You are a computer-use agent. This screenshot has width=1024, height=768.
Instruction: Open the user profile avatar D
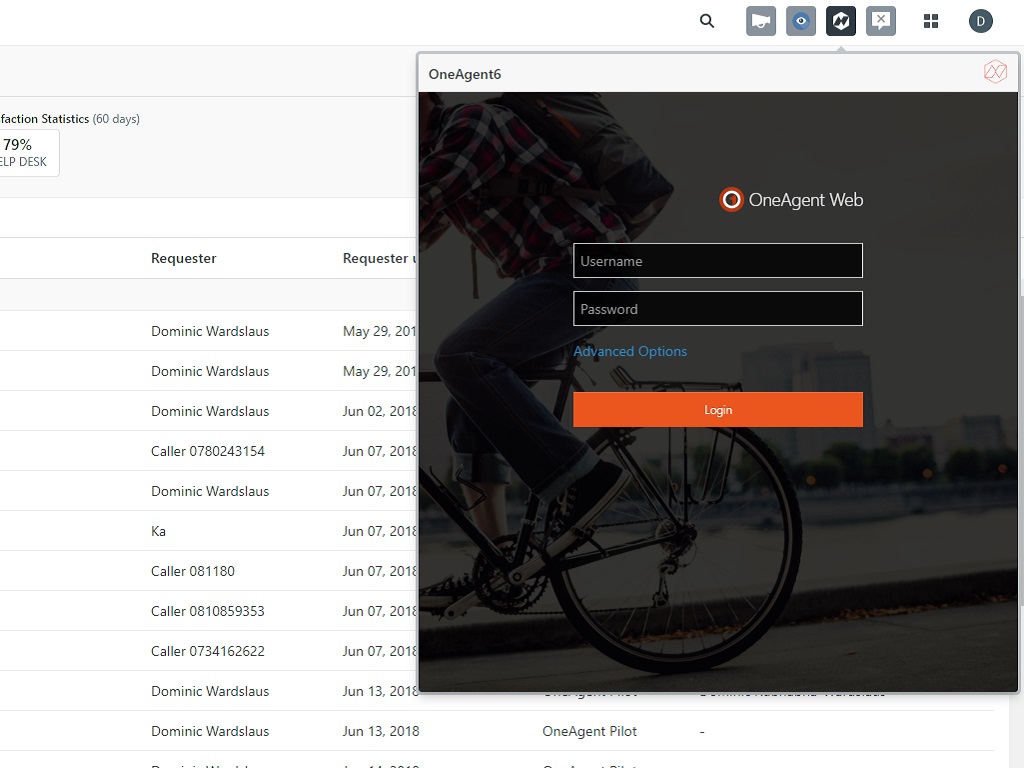coord(981,21)
